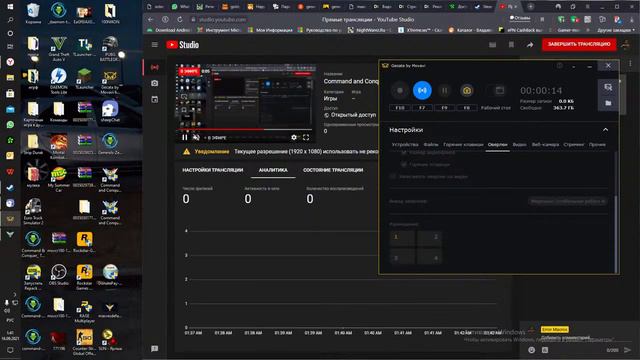Open the Webcam sidebar icon in Studio
Image resolution: width=640 pixels, height=360 pixels.
[x=155, y=83]
